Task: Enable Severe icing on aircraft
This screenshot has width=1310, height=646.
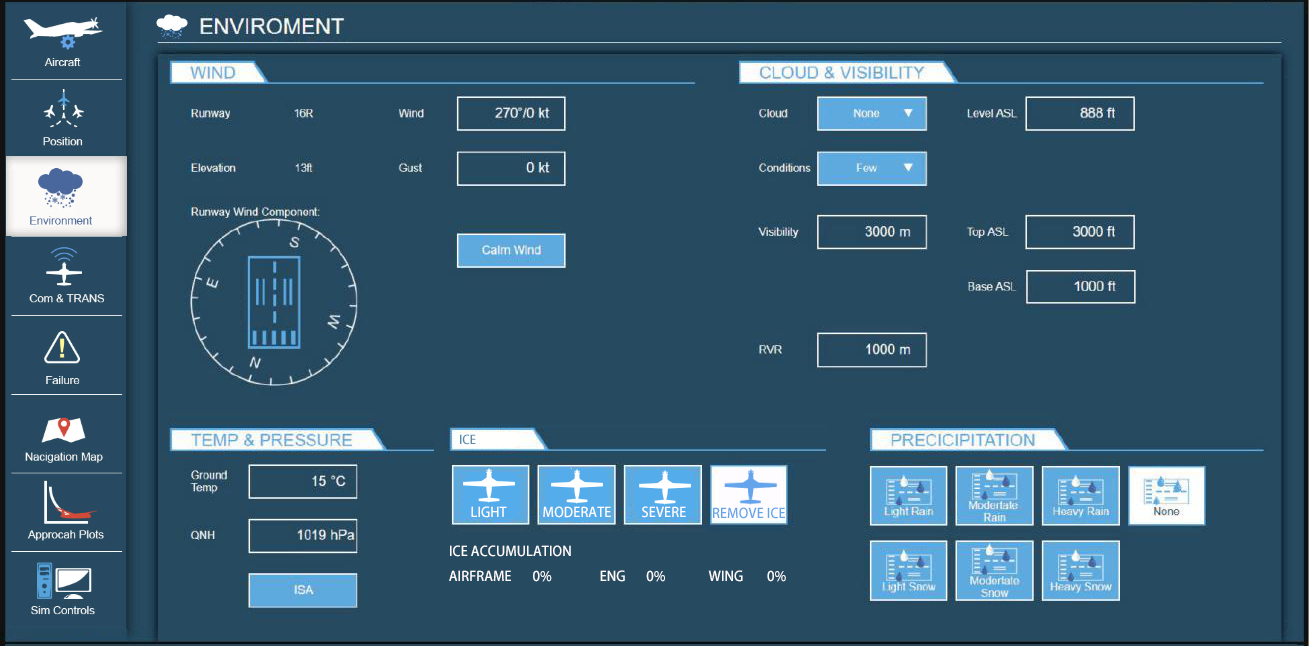Action: (662, 495)
